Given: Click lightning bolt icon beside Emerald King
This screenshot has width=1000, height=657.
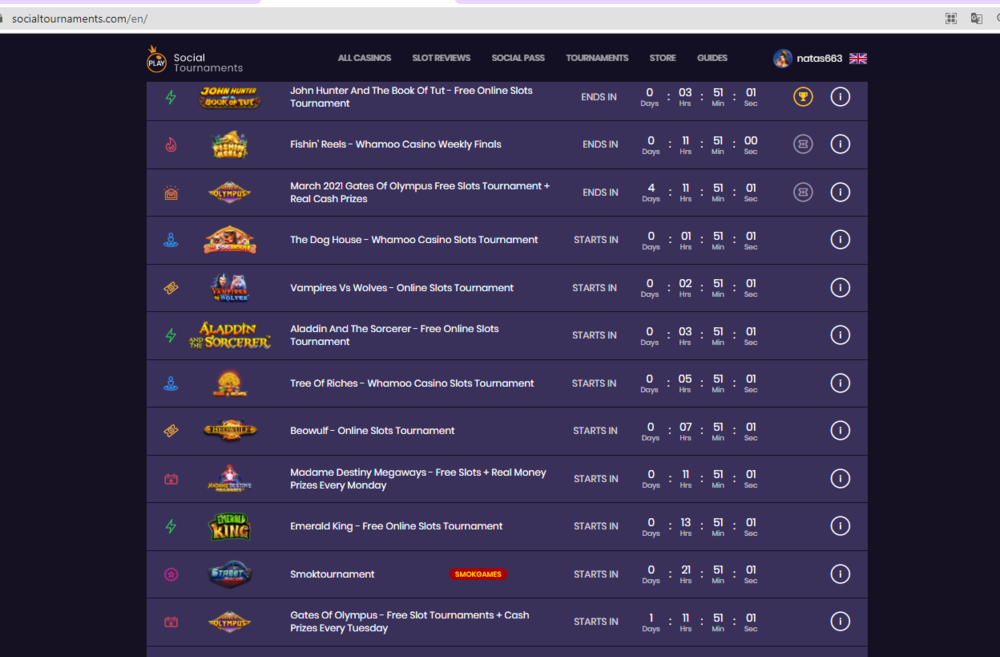Looking at the screenshot, I should [171, 526].
